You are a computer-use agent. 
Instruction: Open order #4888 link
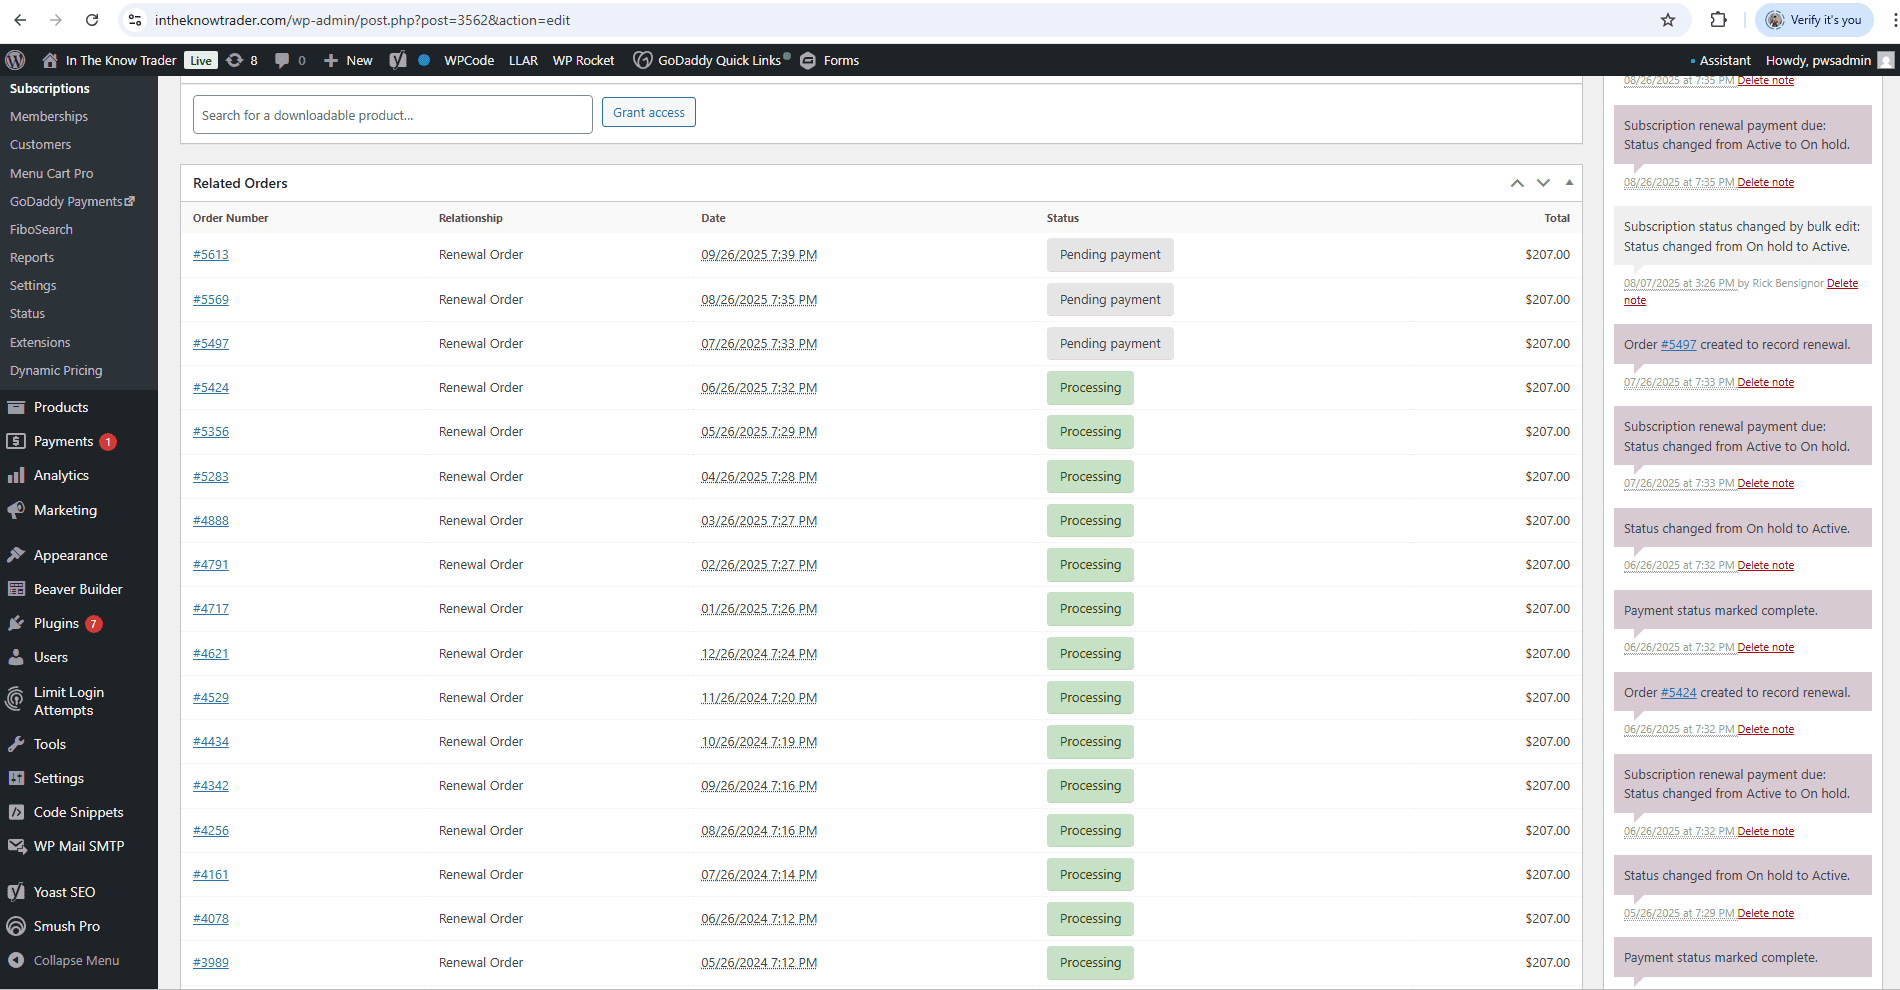211,520
